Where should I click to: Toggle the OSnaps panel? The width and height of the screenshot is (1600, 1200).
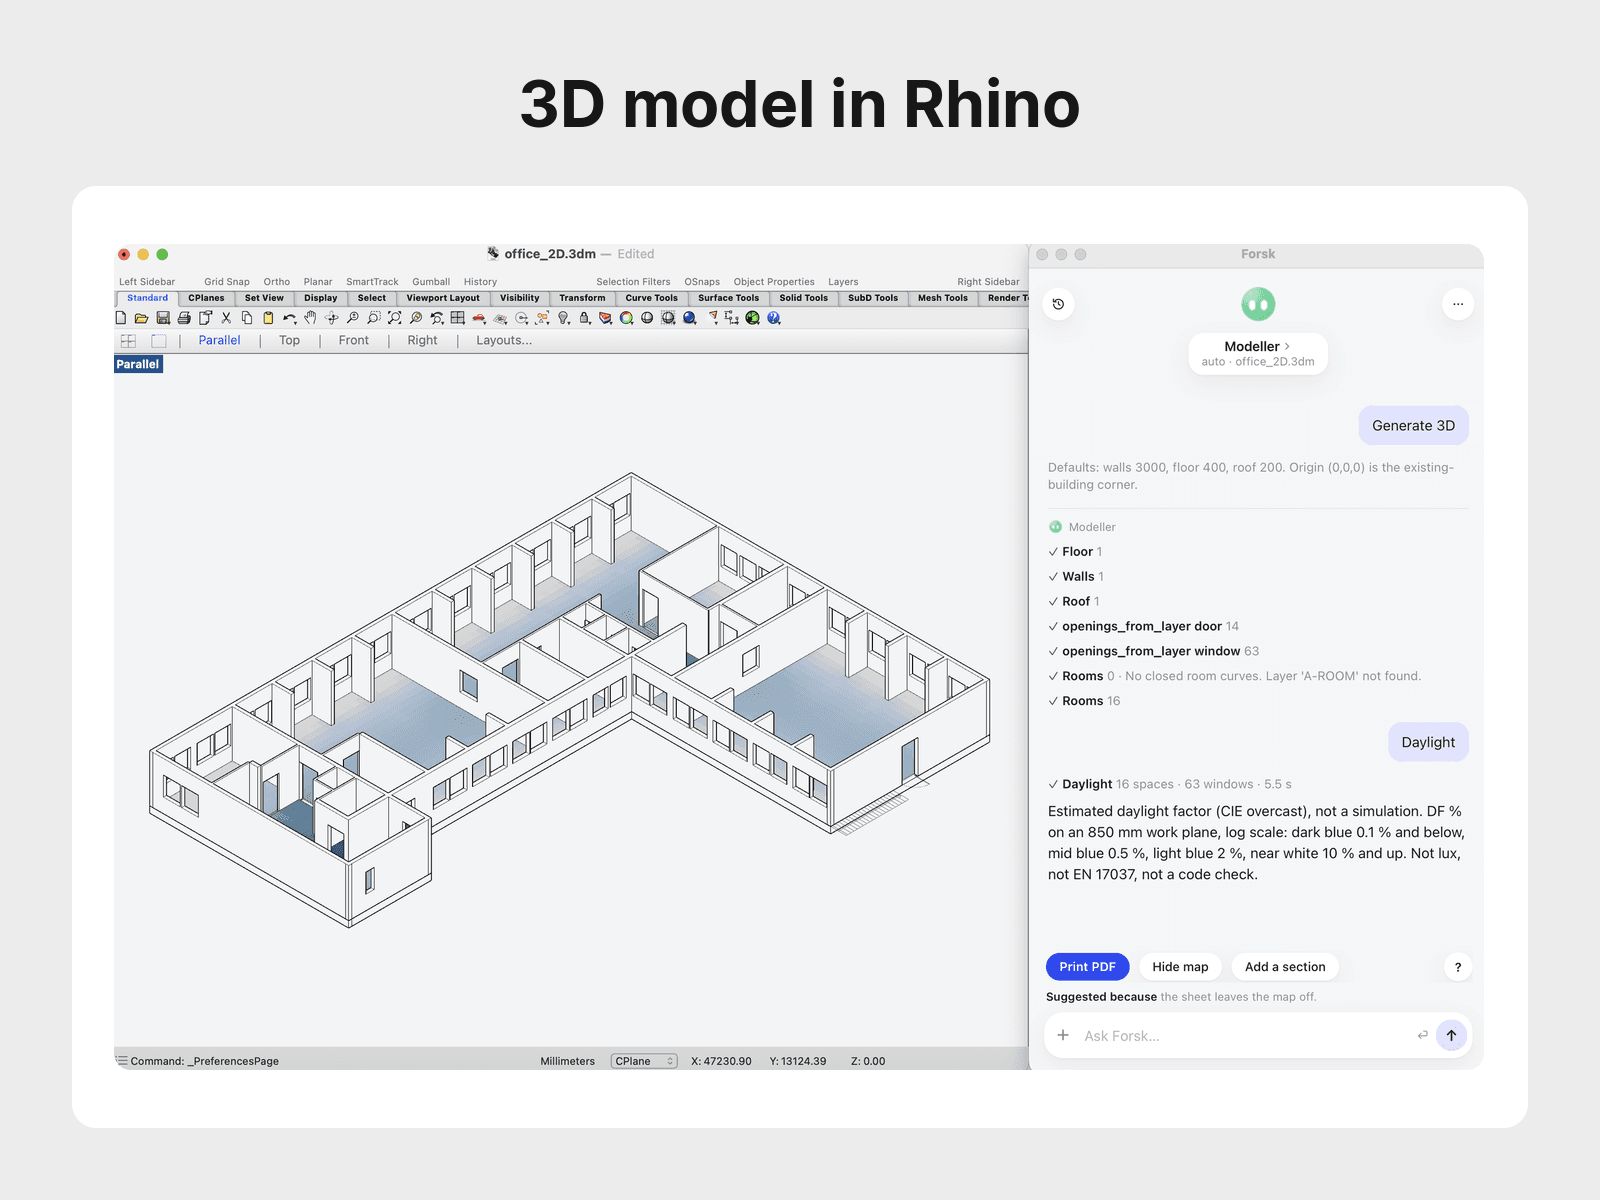point(702,282)
